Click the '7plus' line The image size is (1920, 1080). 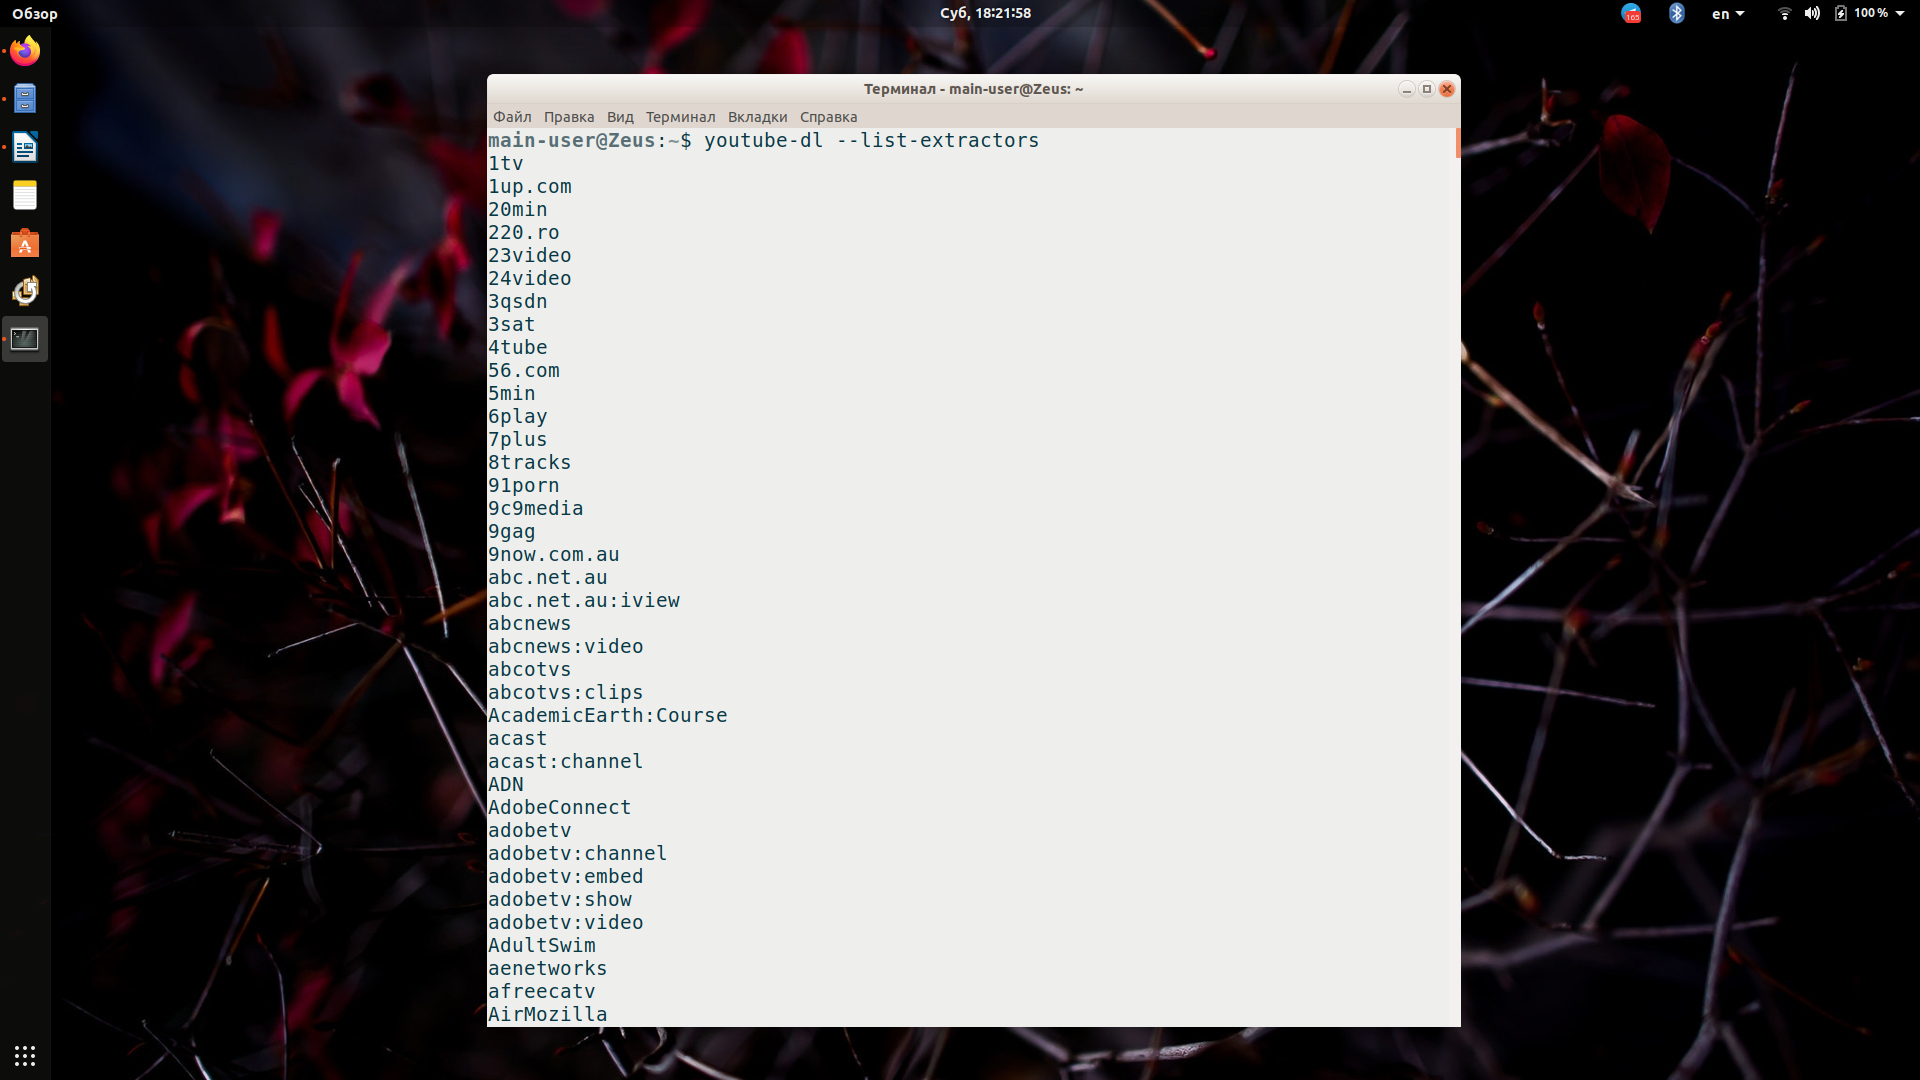[x=517, y=440]
